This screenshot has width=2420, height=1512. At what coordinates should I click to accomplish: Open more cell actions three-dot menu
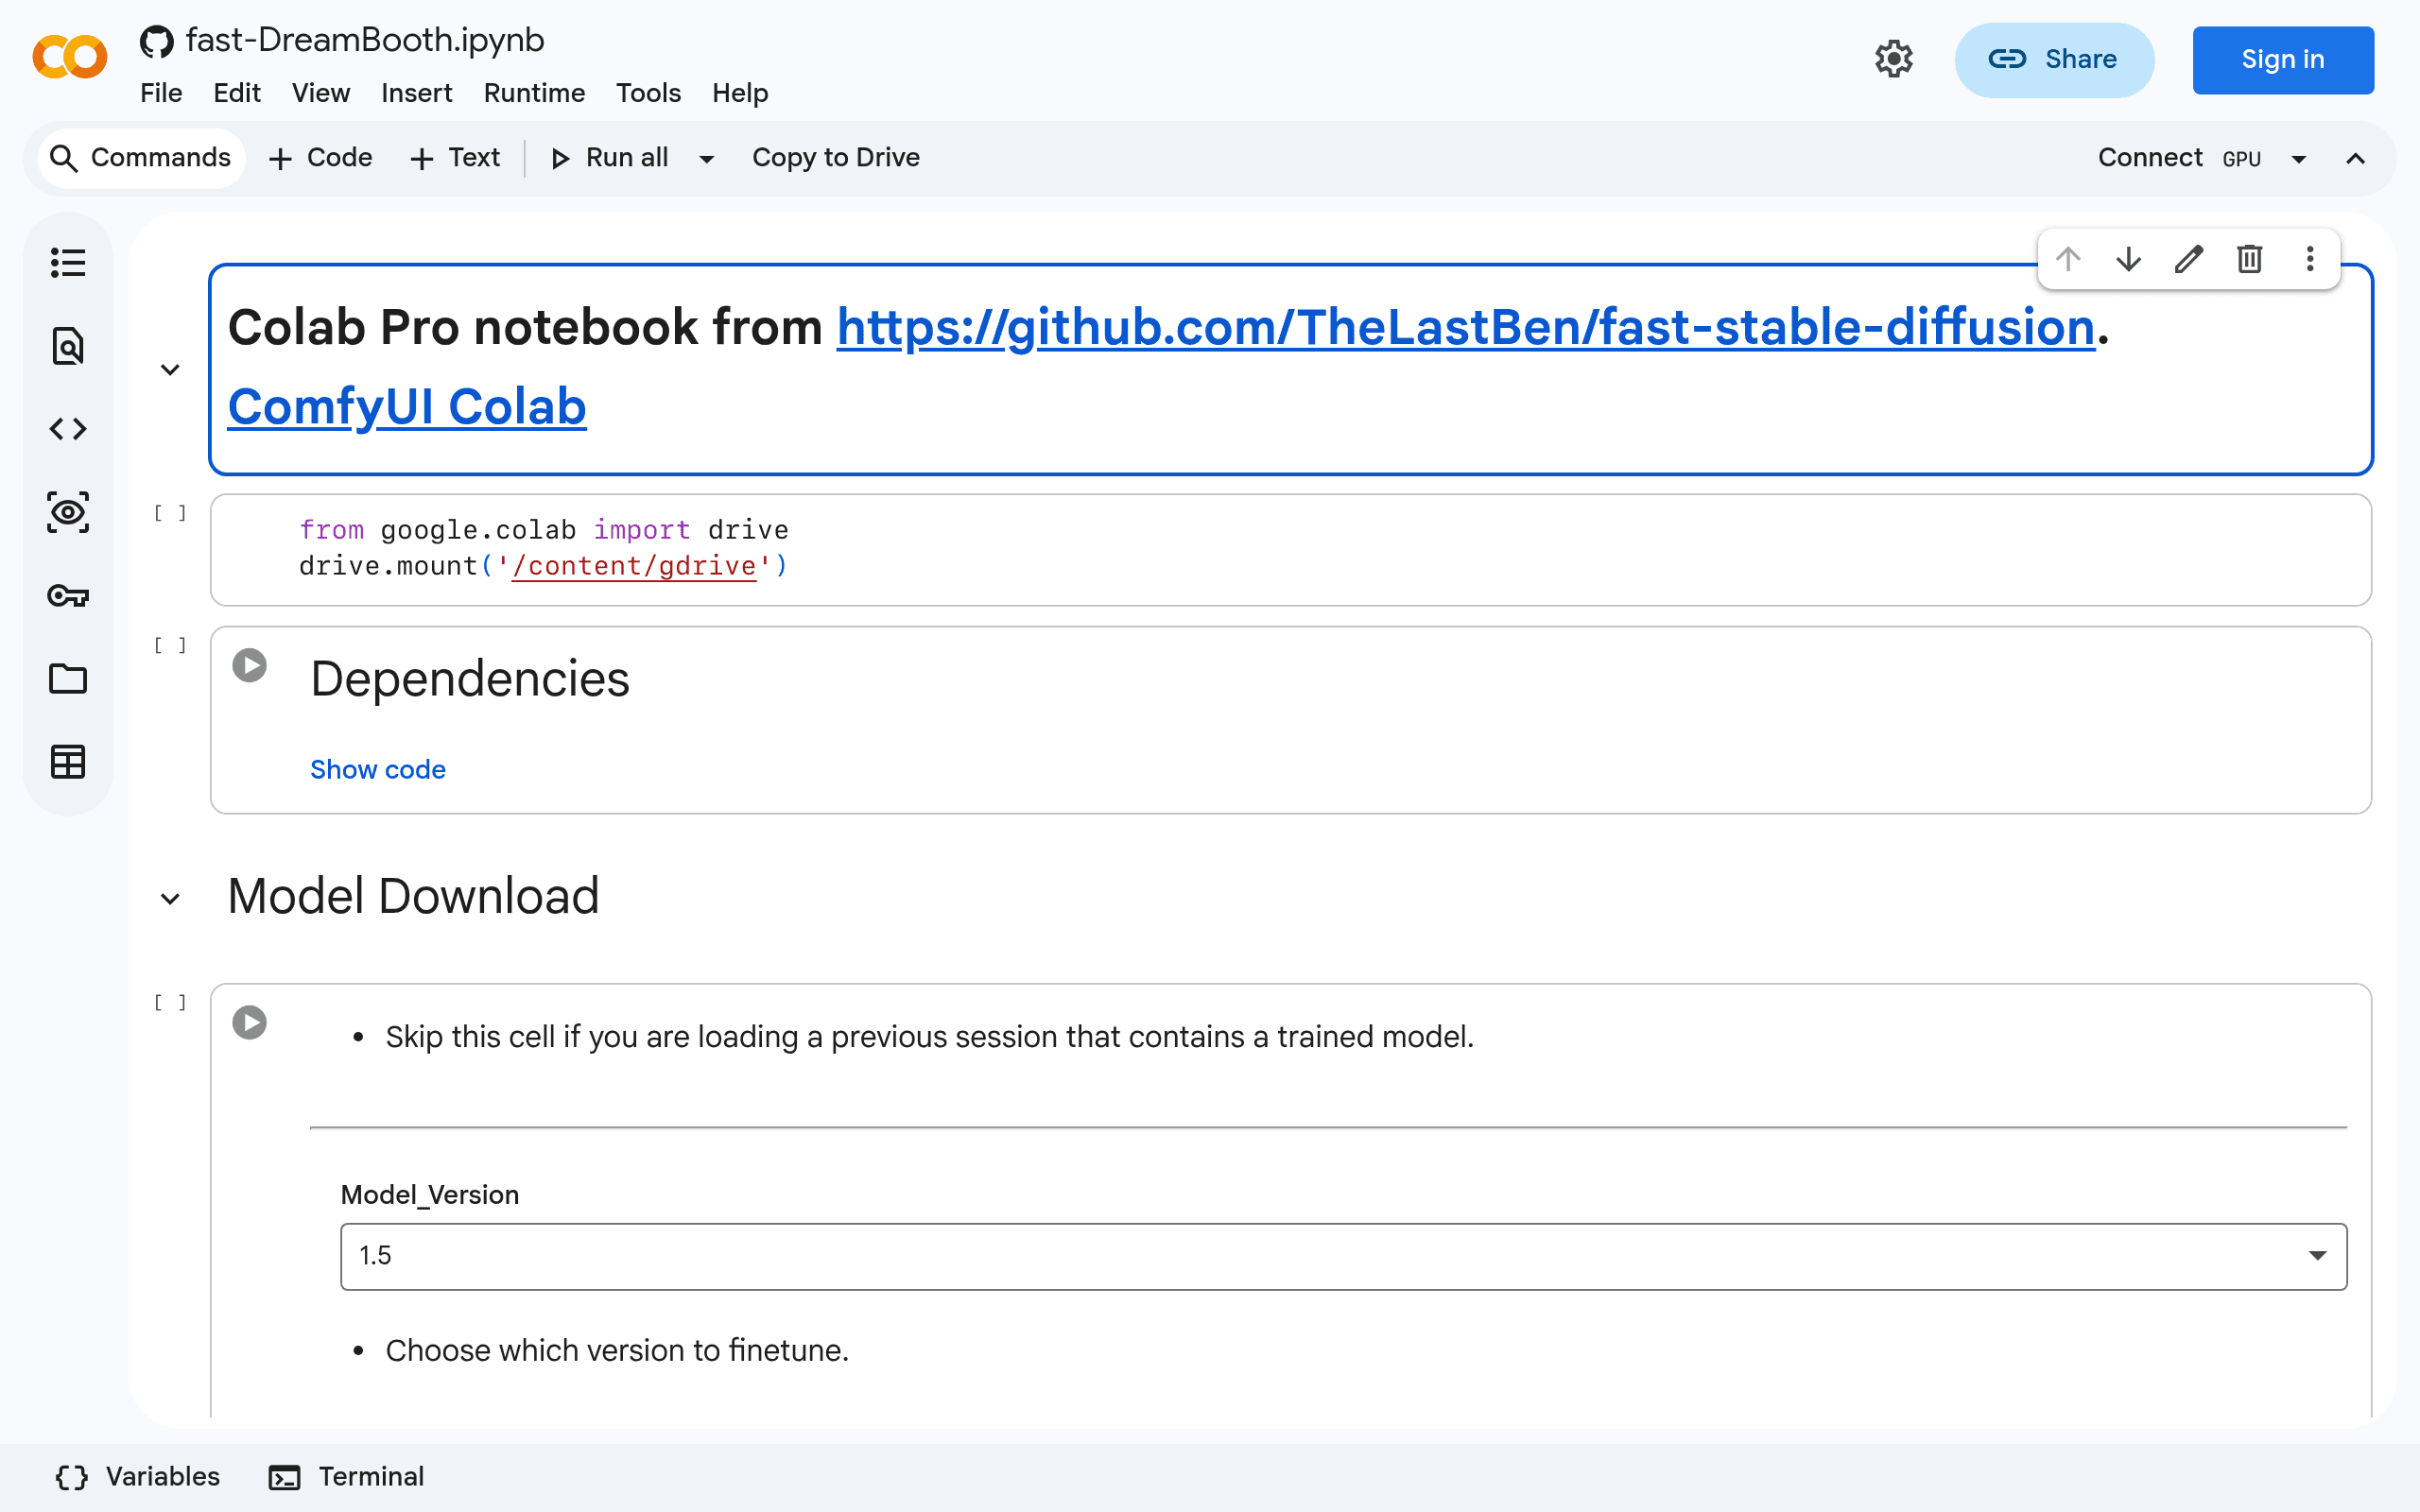pyautogui.click(x=2310, y=259)
